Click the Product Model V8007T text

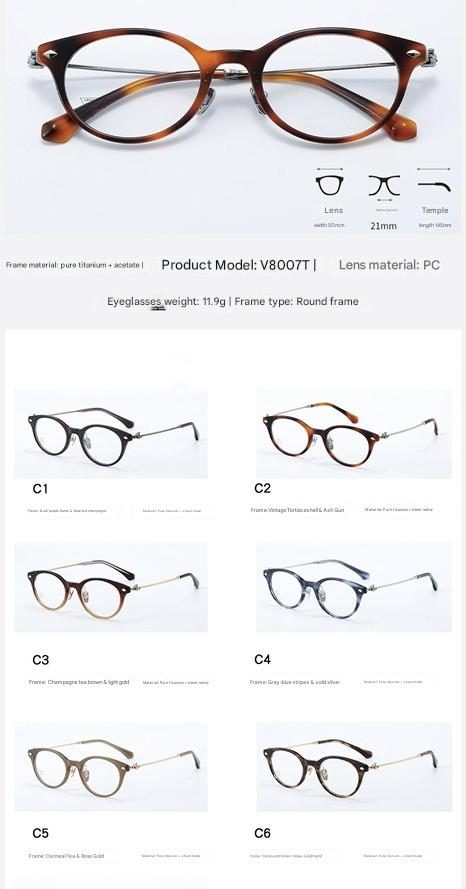(236, 265)
